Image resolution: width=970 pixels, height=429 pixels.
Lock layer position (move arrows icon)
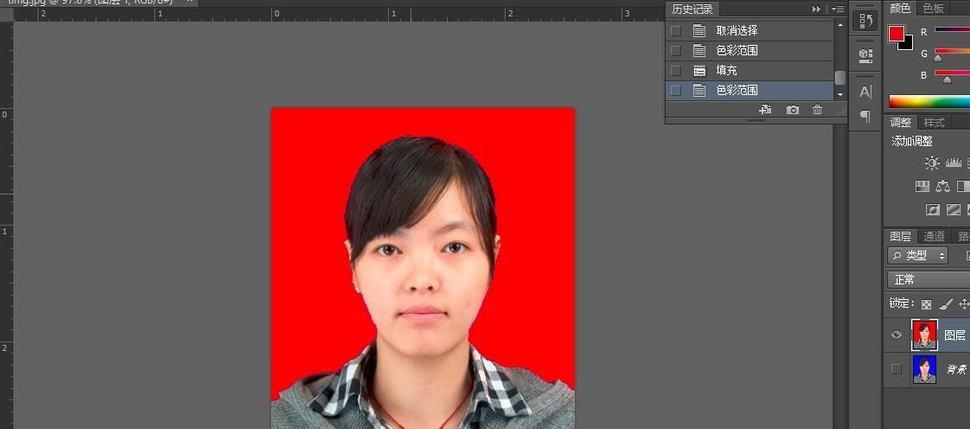pyautogui.click(x=964, y=304)
